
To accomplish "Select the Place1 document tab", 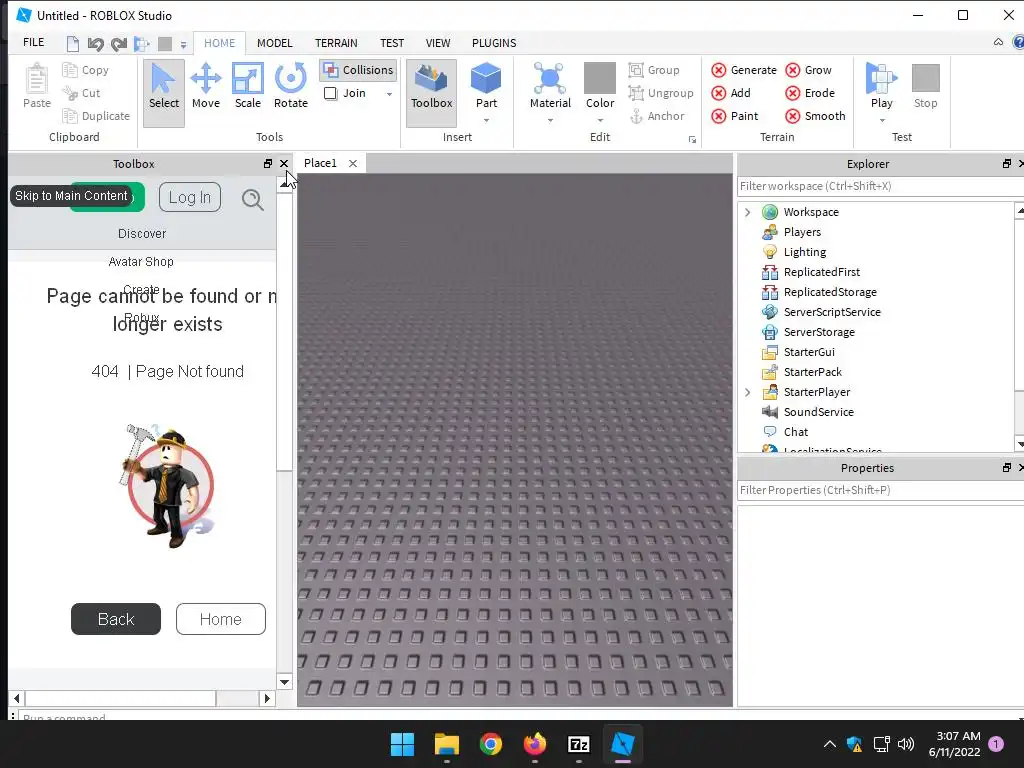I will (320, 163).
